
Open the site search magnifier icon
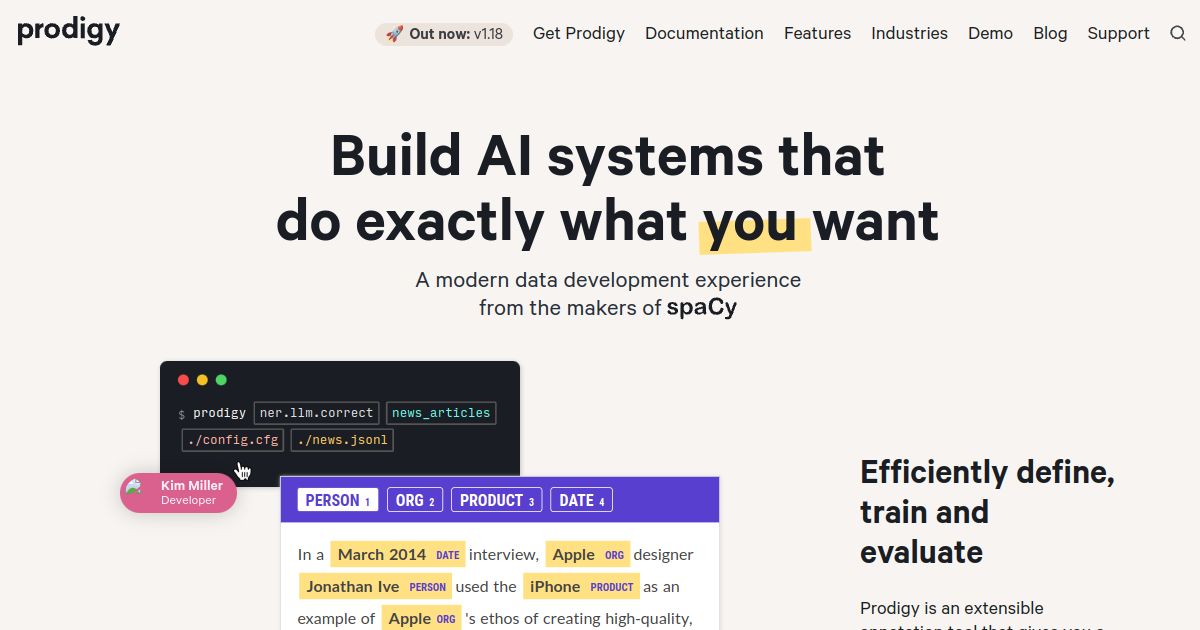point(1178,33)
